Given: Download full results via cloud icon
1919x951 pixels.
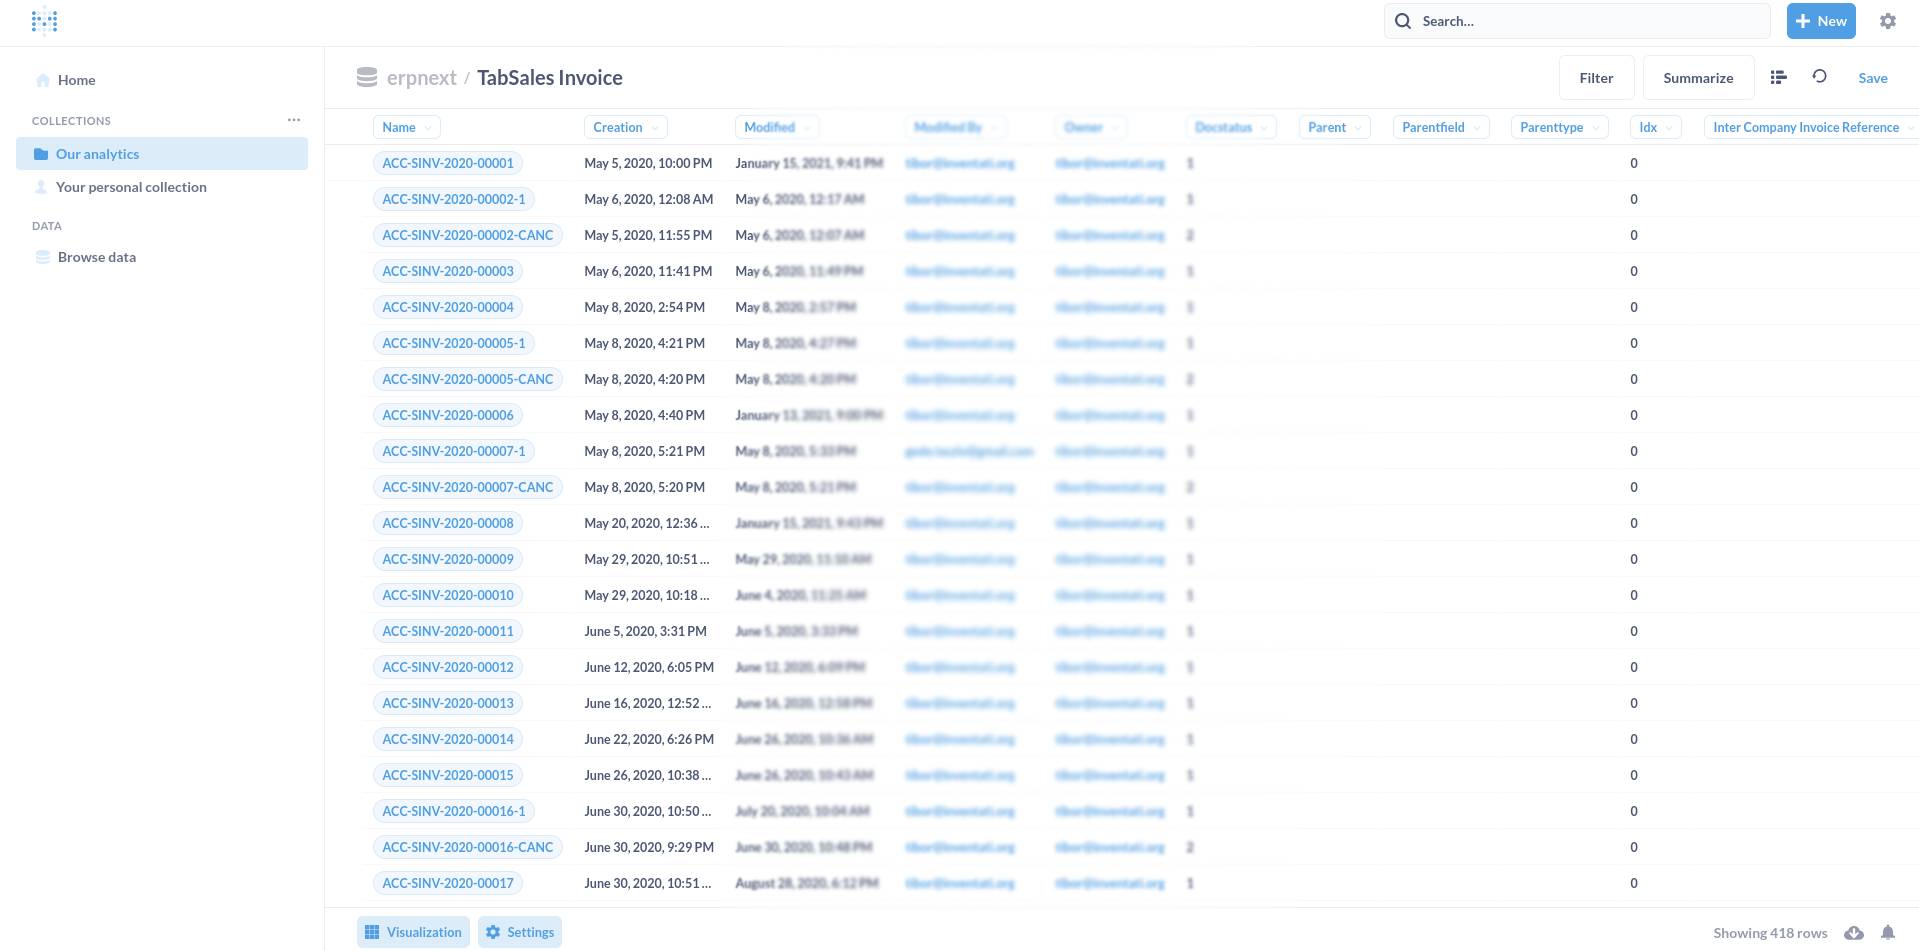Looking at the screenshot, I should click(1853, 932).
